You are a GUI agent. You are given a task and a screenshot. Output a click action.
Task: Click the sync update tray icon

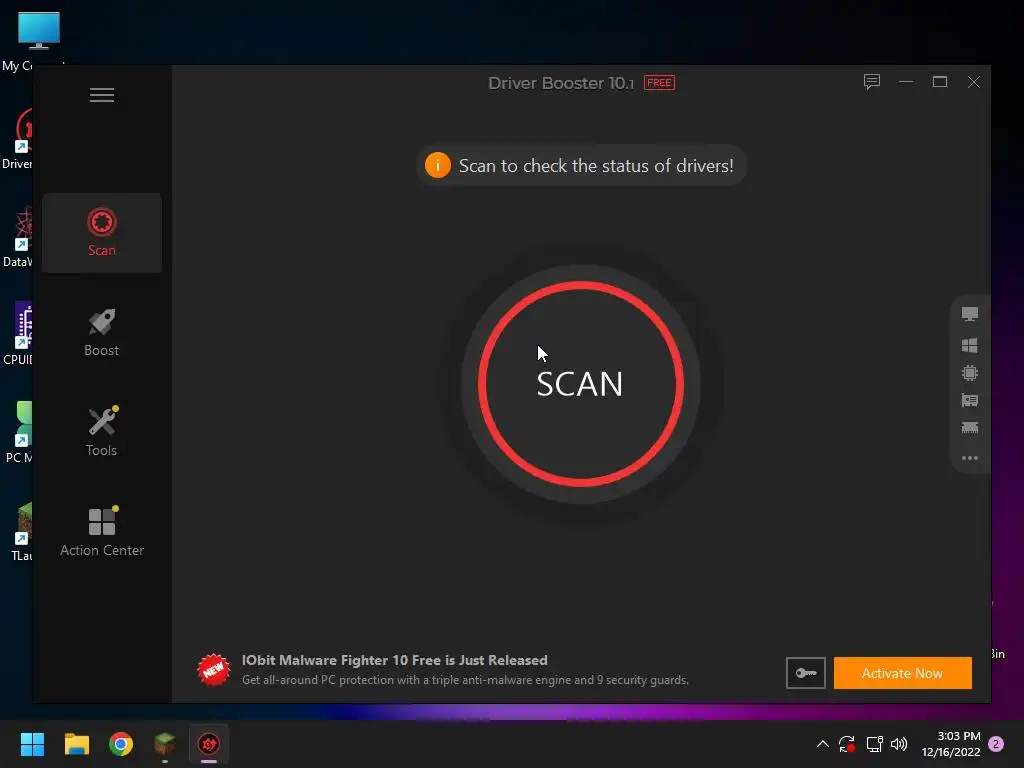[x=847, y=744]
